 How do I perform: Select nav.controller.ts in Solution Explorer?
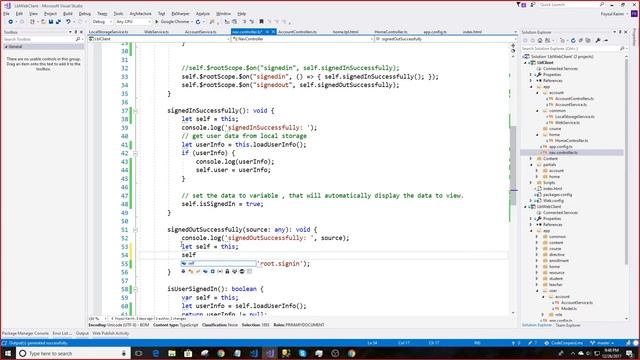point(563,153)
